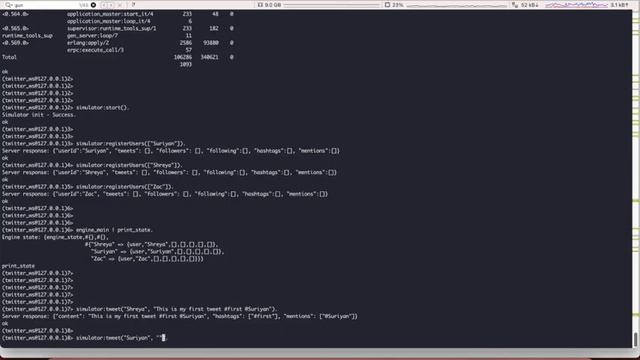This screenshot has width=640, height=360.
Task: Click the registerUsers(["Shreya"]) command
Action: click(x=129, y=165)
